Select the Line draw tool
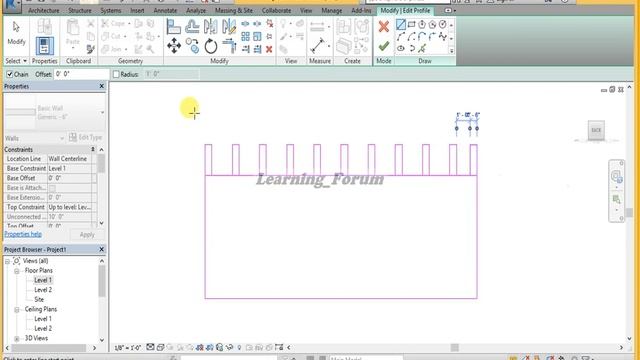 coord(401,24)
